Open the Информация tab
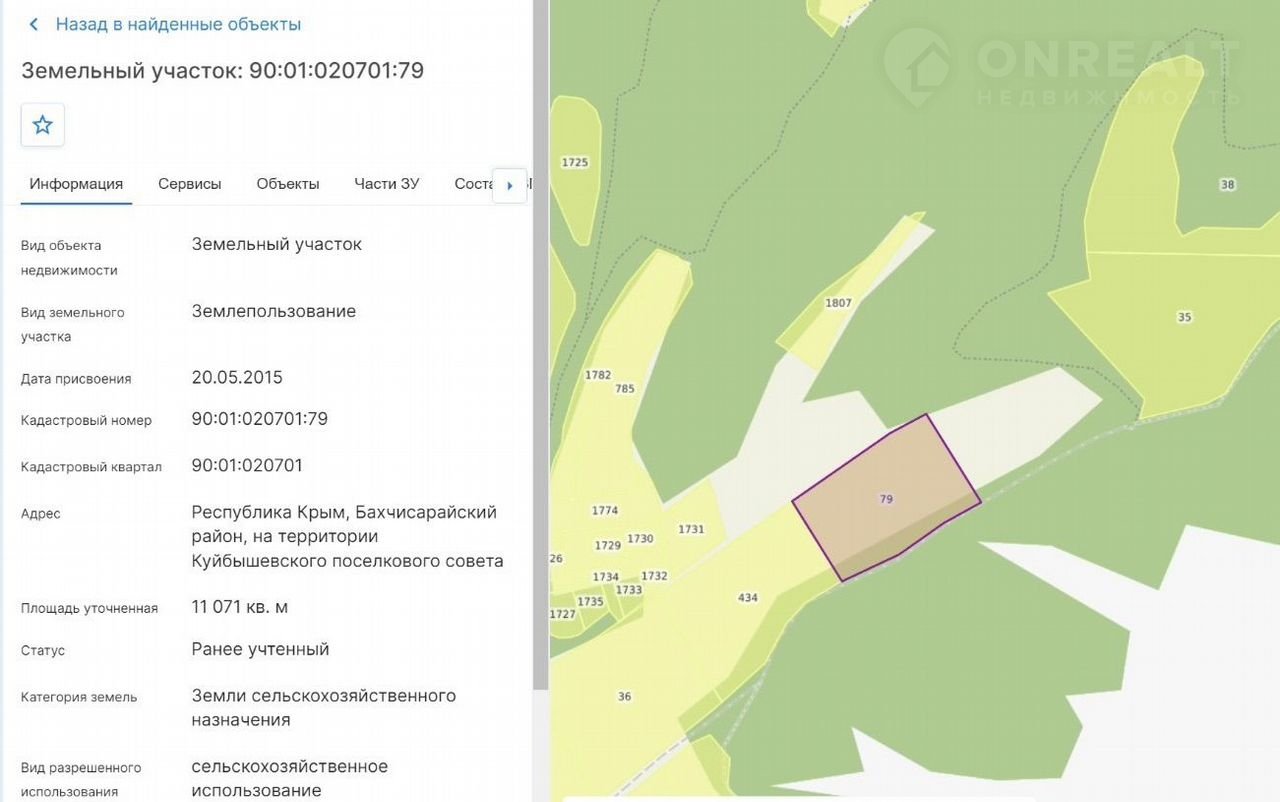The width and height of the screenshot is (1280, 802). [76, 184]
